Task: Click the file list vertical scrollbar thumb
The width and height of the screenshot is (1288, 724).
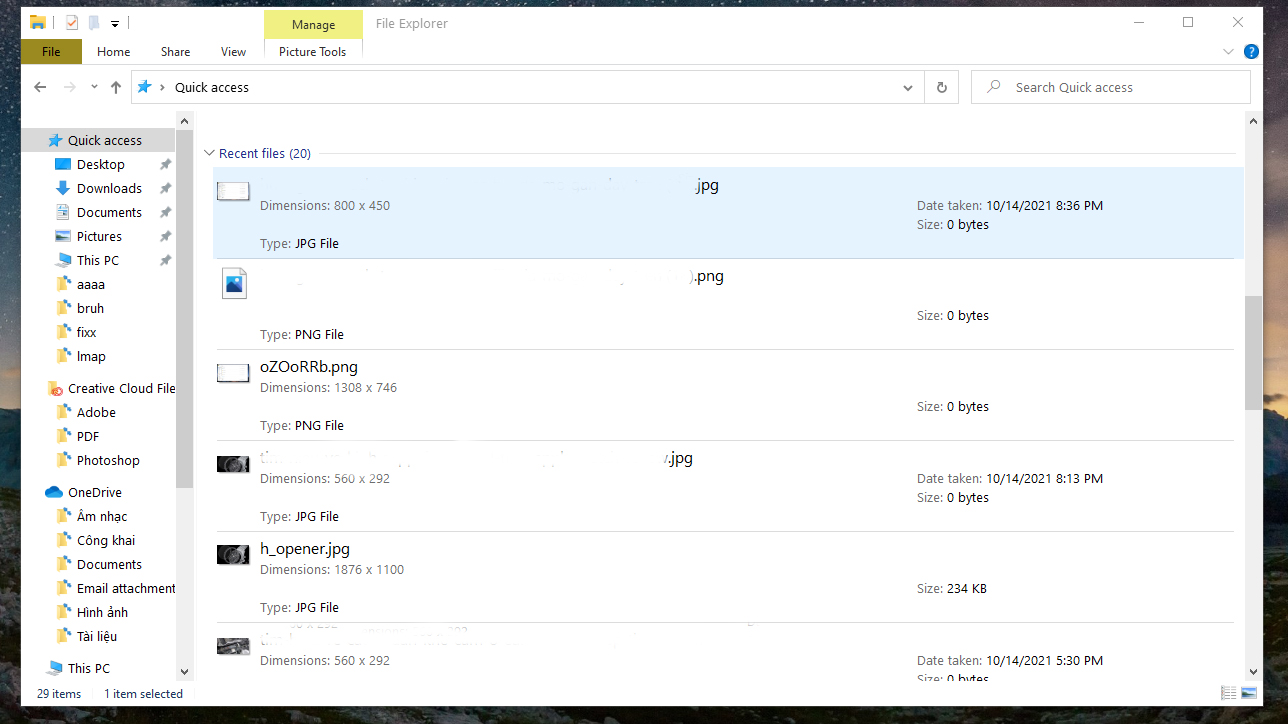Action: click(1253, 352)
